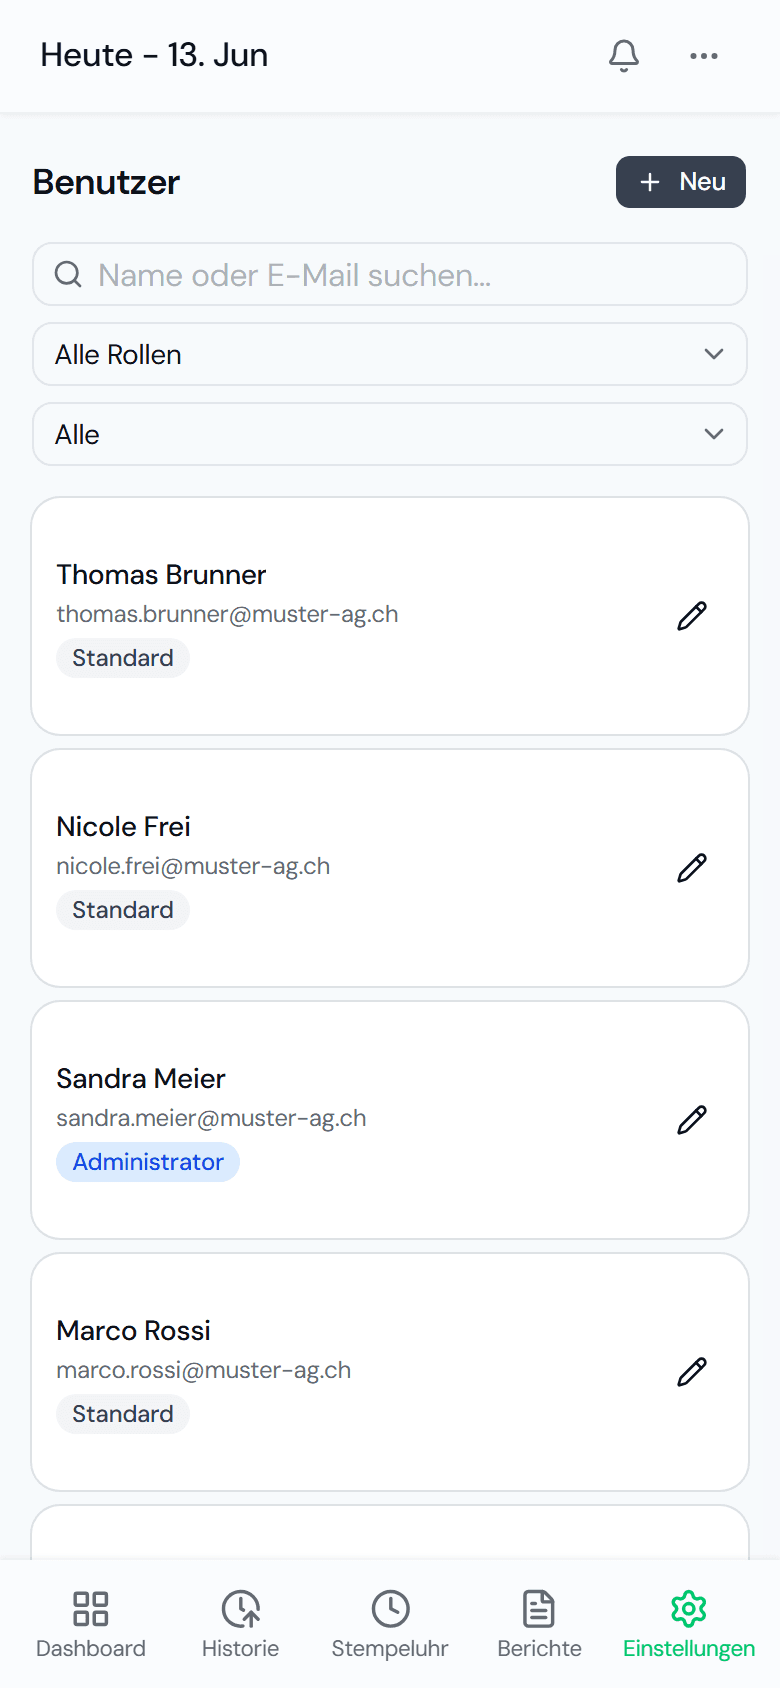780x1688 pixels.
Task: Open the Historie tab
Action: tap(240, 1624)
